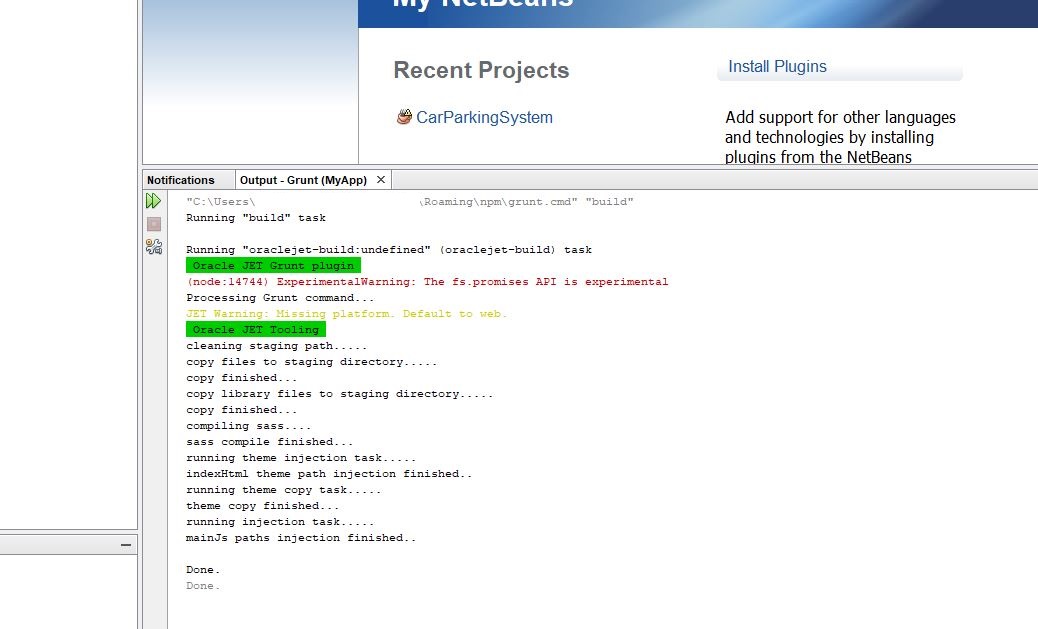1038x629 pixels.
Task: Click the 'running theme injection task' line
Action: tap(301, 458)
